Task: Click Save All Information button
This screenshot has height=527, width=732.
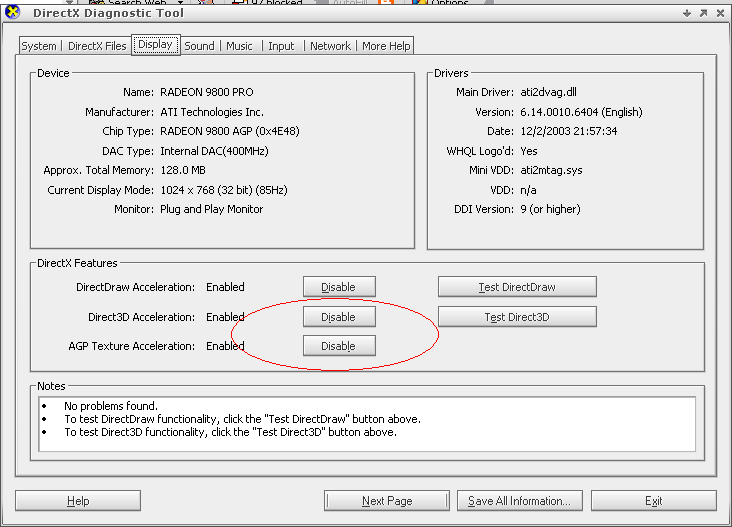Action: pos(520,500)
